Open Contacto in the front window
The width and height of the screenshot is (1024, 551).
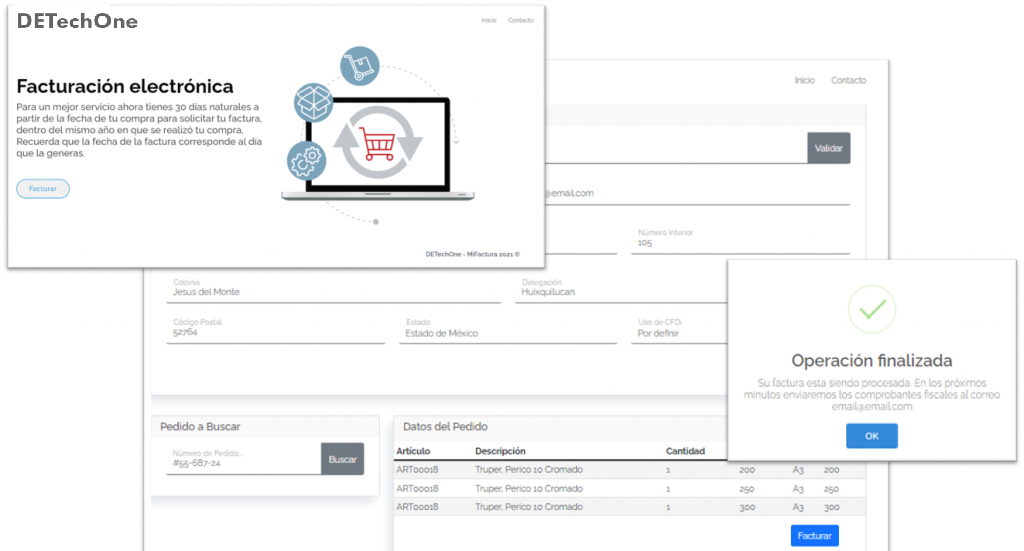pos(520,20)
